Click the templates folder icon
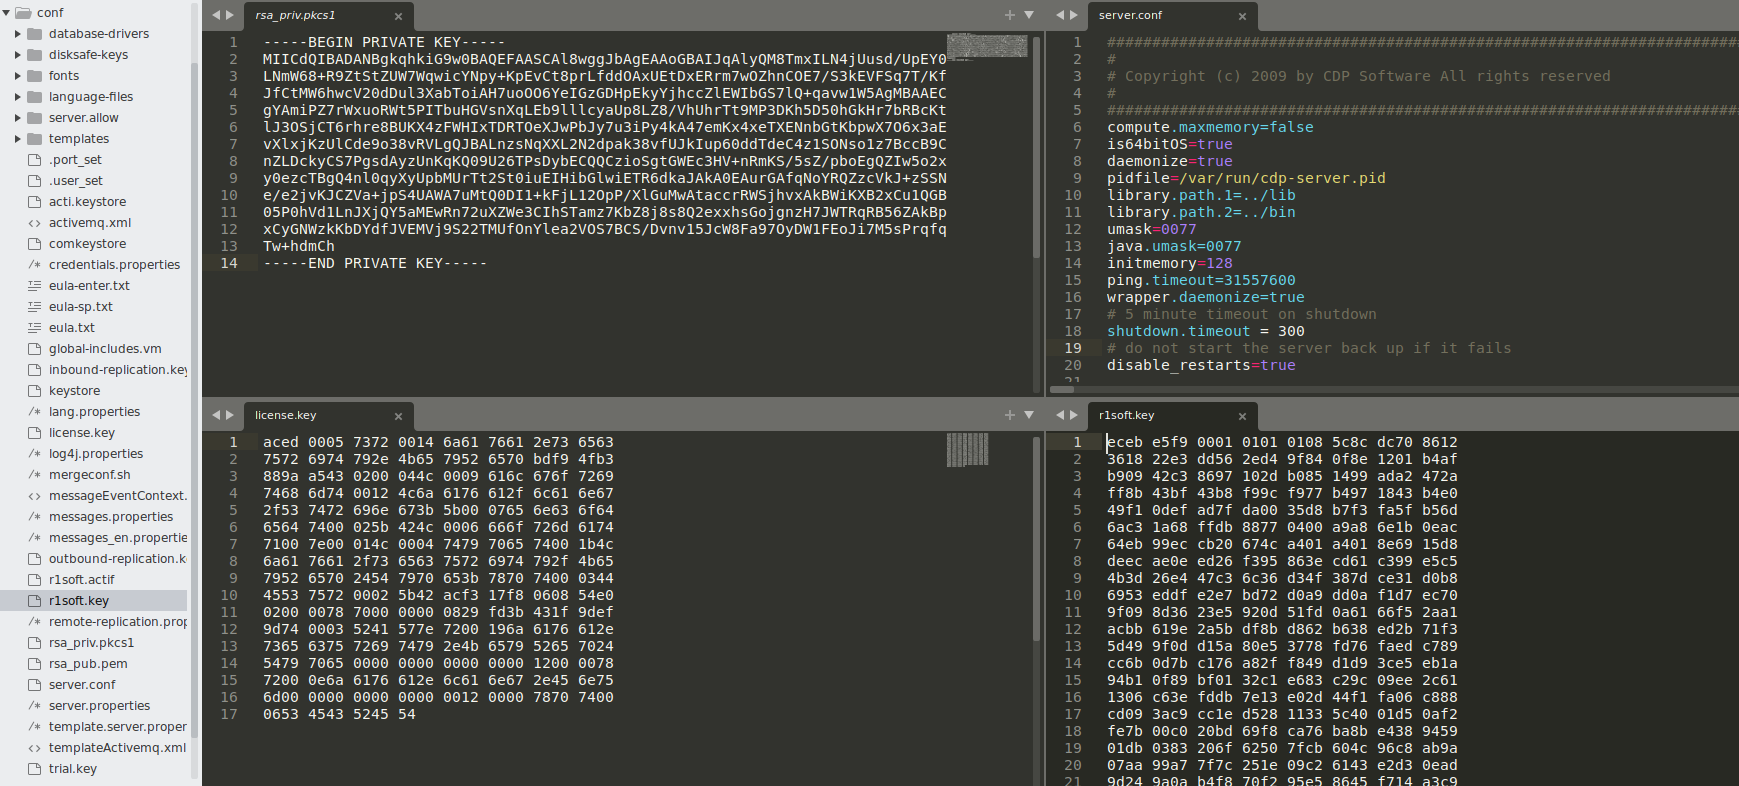This screenshot has height=786, width=1739. [x=35, y=139]
